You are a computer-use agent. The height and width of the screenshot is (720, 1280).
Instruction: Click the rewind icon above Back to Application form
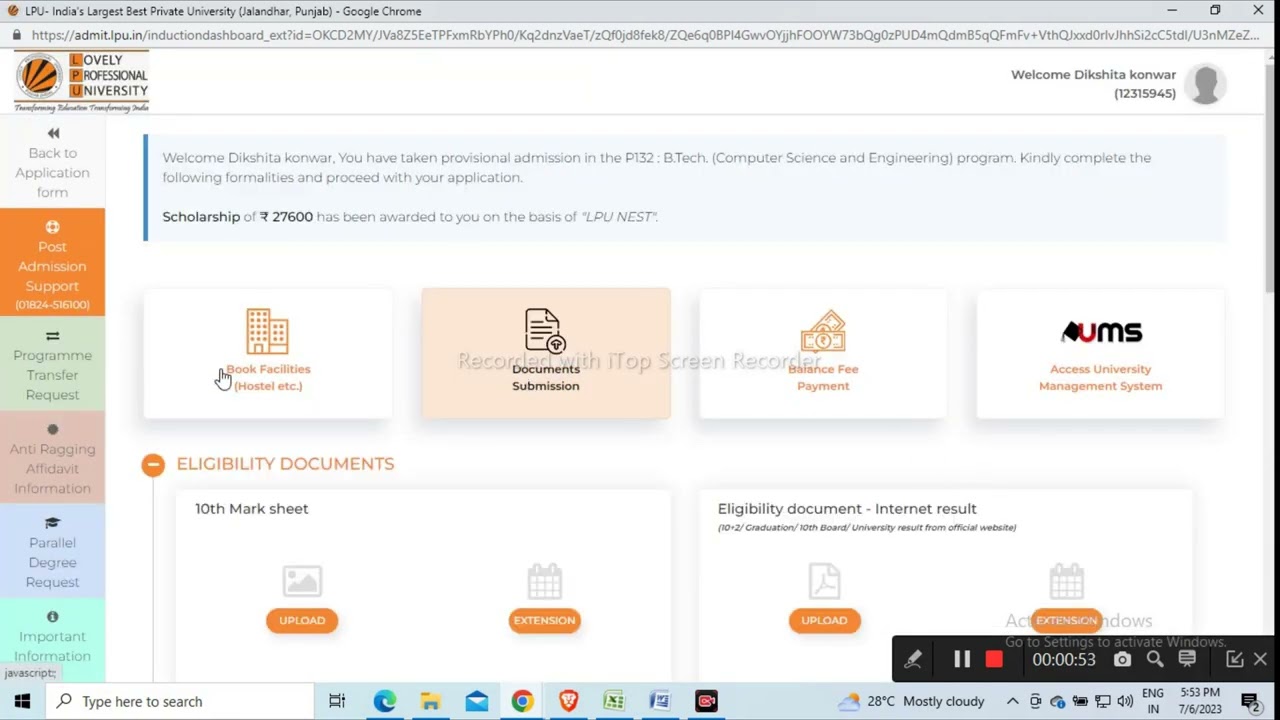[x=53, y=133]
